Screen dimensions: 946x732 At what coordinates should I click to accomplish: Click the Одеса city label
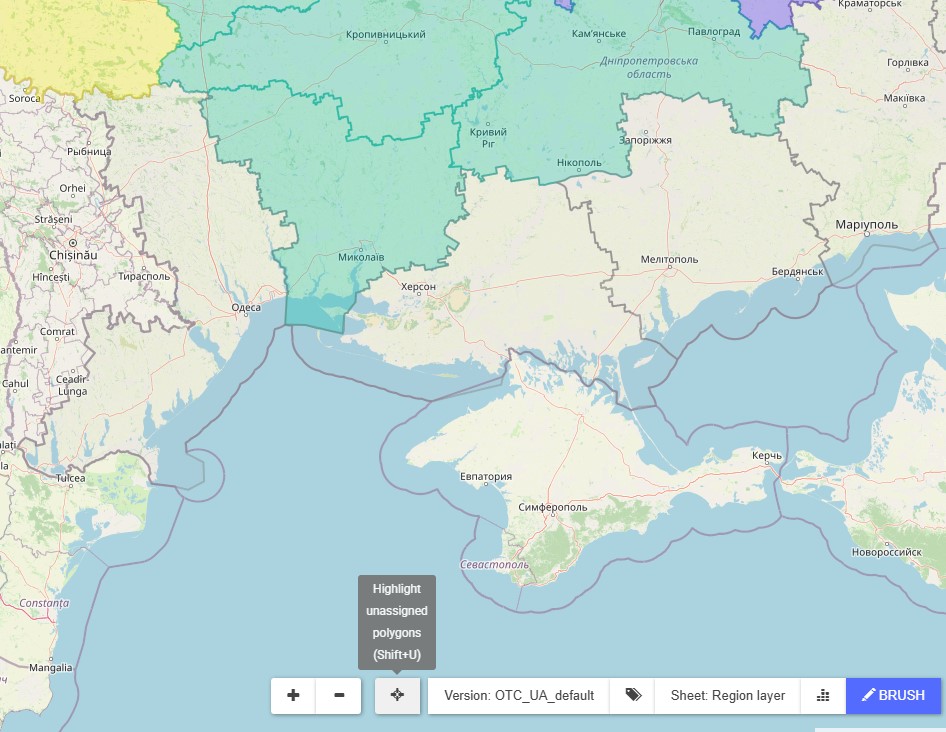coord(245,308)
